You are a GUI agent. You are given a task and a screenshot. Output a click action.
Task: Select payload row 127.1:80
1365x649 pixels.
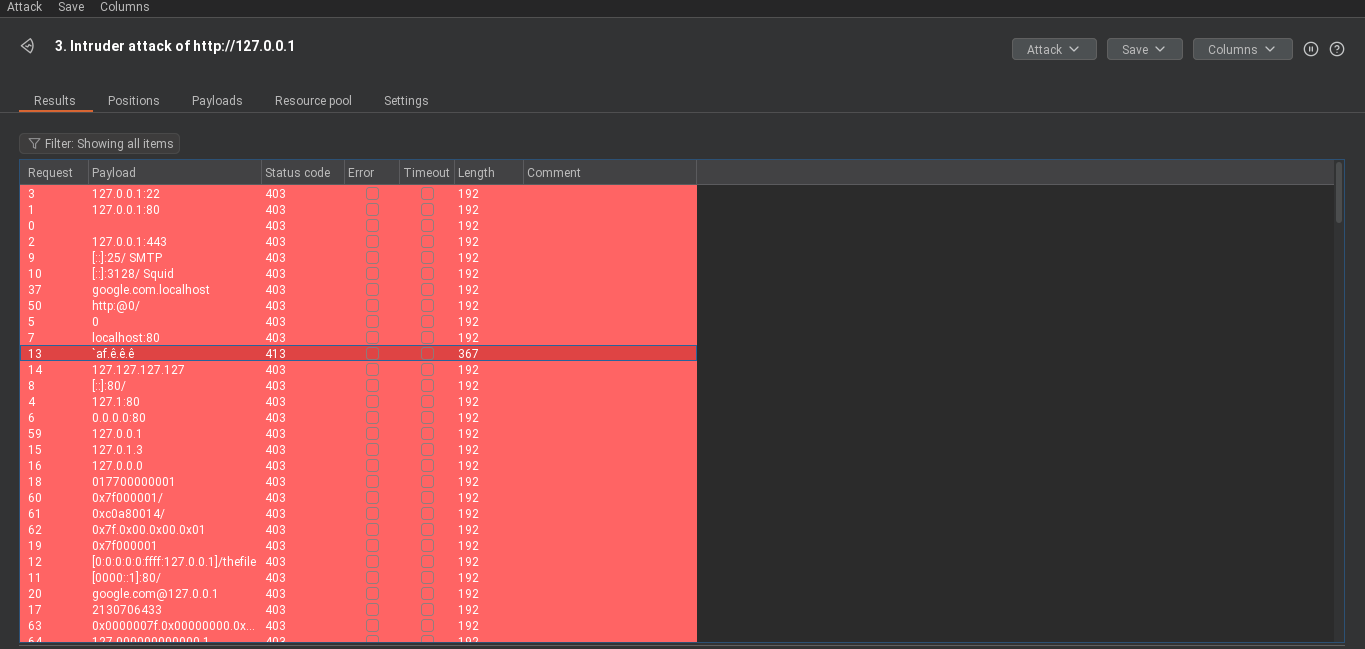(x=358, y=402)
